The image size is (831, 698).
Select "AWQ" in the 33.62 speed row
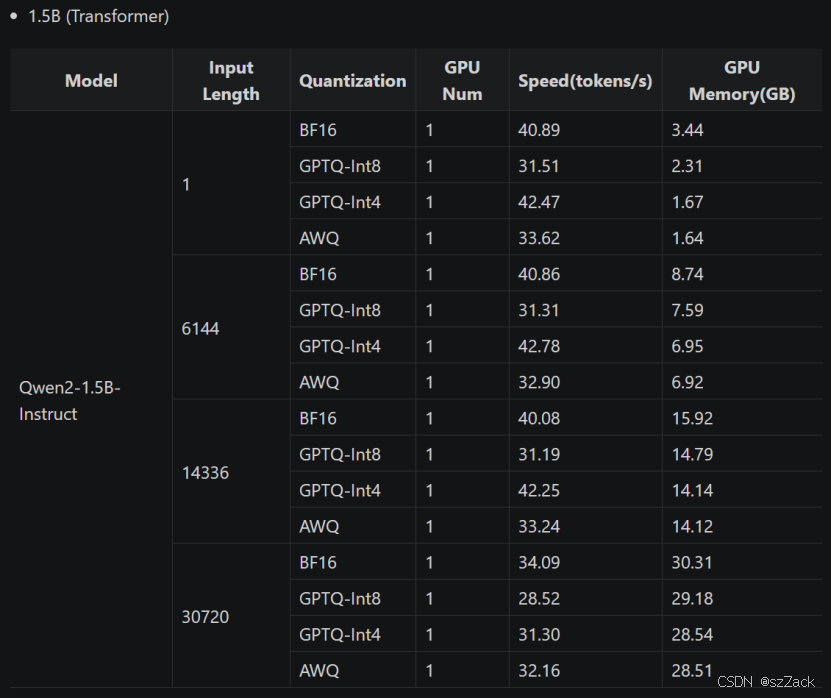pos(319,238)
